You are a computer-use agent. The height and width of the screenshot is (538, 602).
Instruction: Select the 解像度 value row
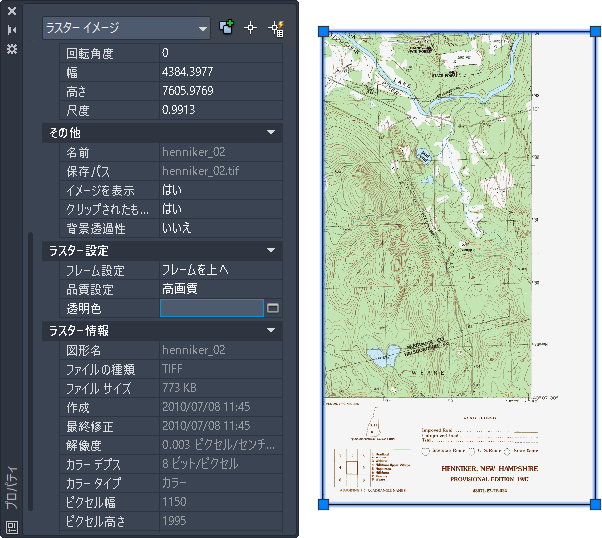[221, 445]
